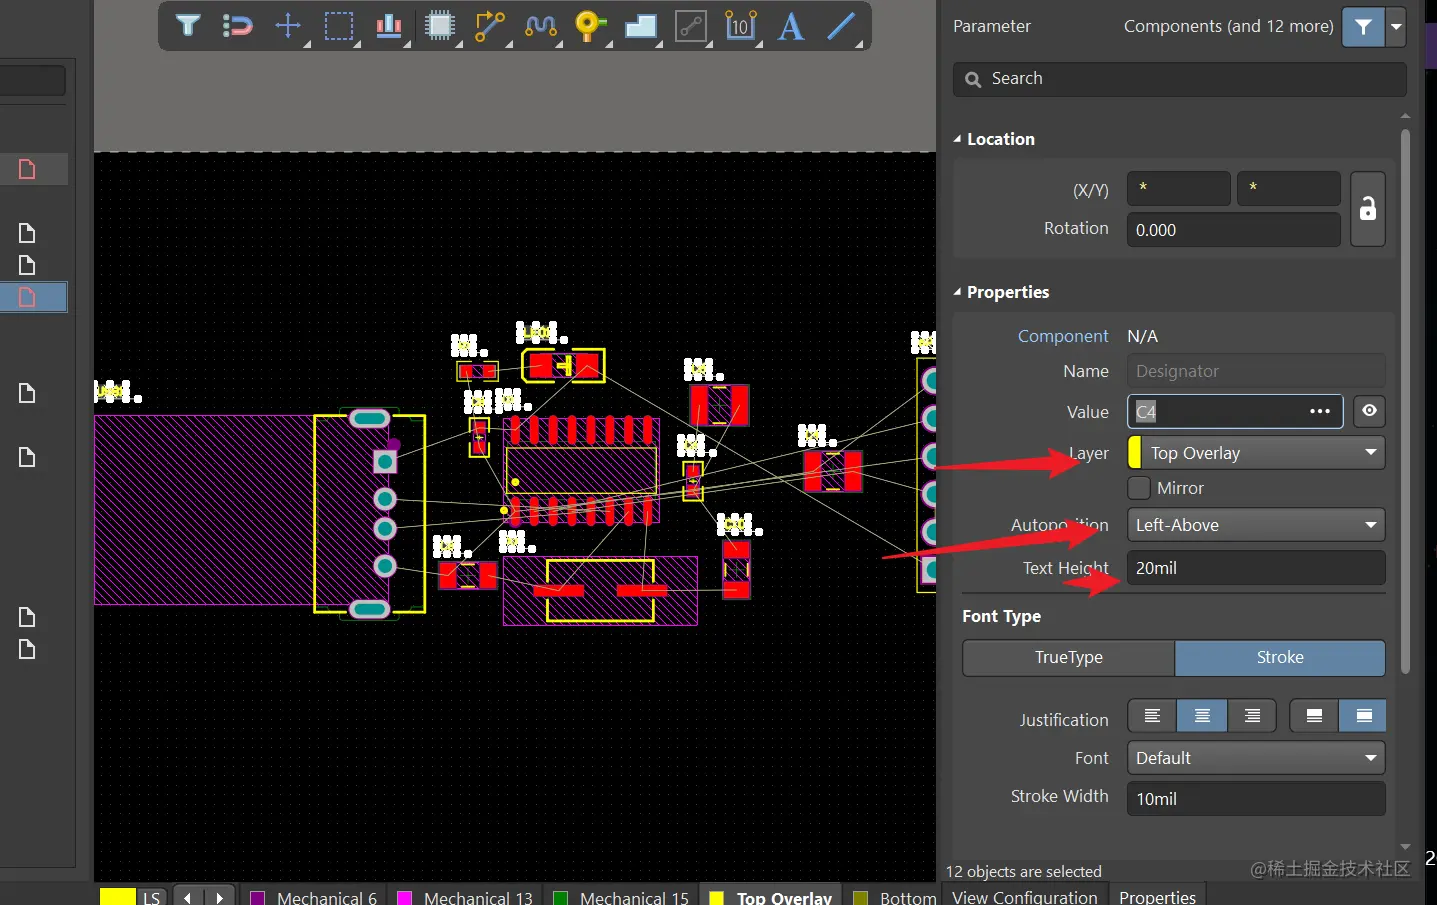Toggle the location lock padlock
This screenshot has width=1437, height=905.
[1368, 208]
